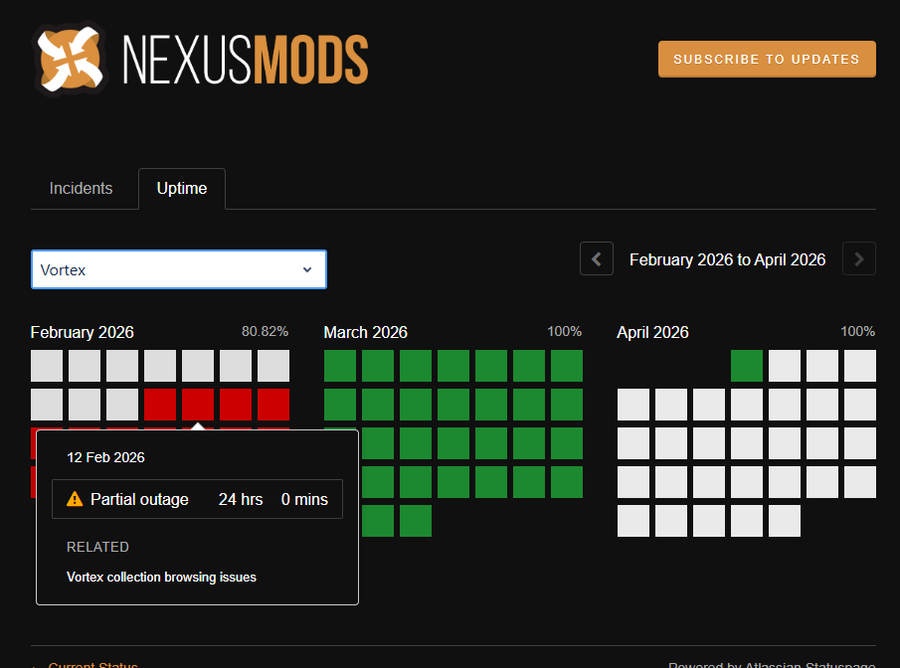Click the last green day square in March
The image size is (900, 668).
click(x=416, y=521)
